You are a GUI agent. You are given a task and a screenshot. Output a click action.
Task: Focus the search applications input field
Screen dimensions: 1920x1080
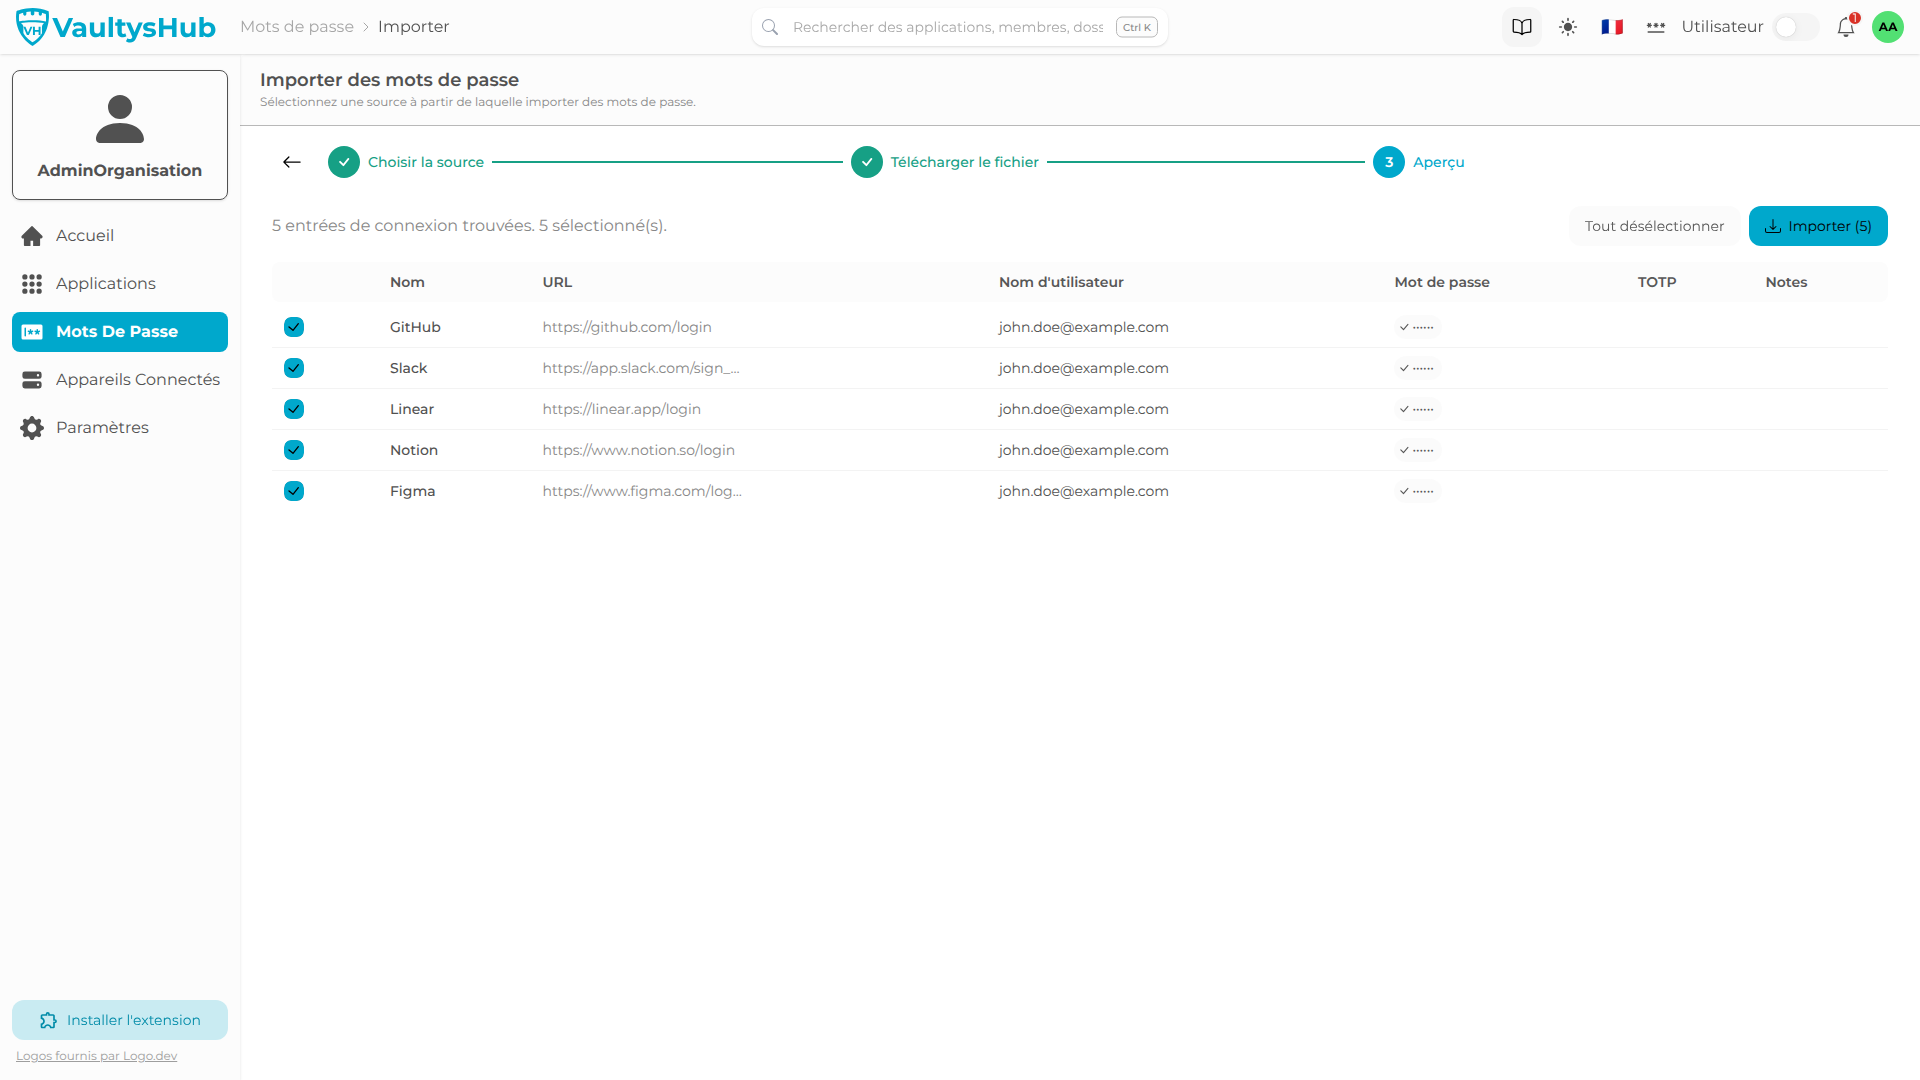[948, 27]
